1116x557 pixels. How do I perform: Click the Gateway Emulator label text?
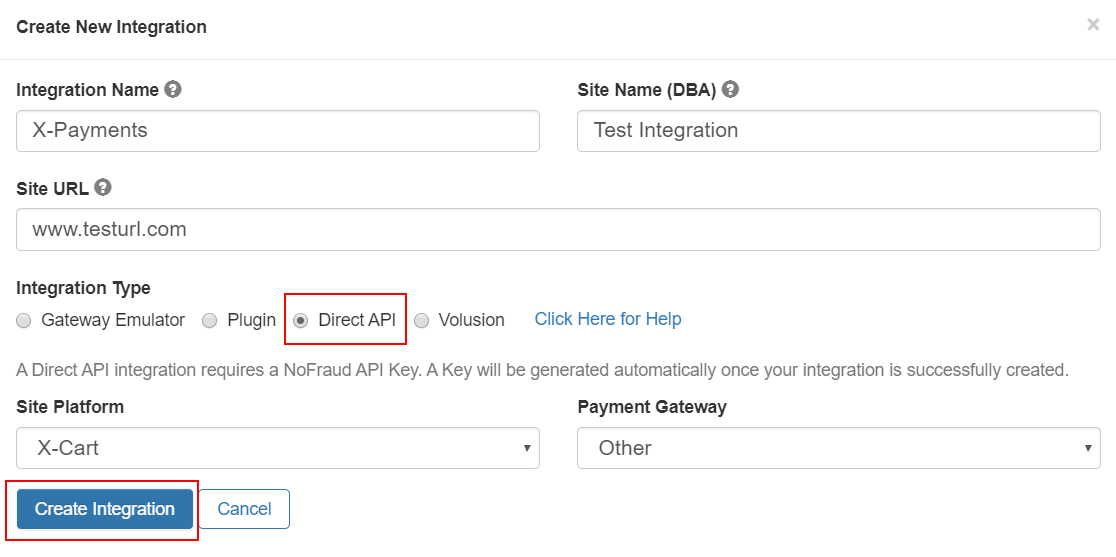(112, 320)
